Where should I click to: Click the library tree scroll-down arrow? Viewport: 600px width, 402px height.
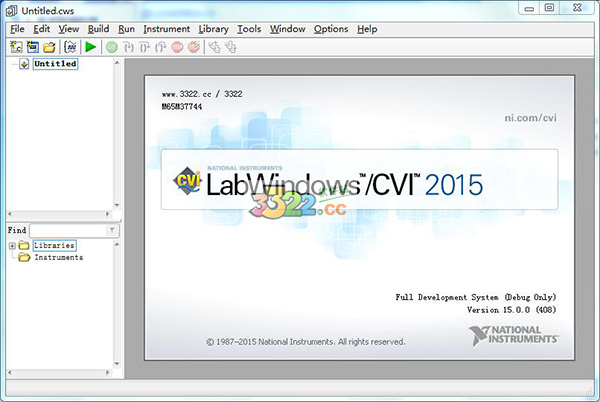pyautogui.click(x=117, y=364)
